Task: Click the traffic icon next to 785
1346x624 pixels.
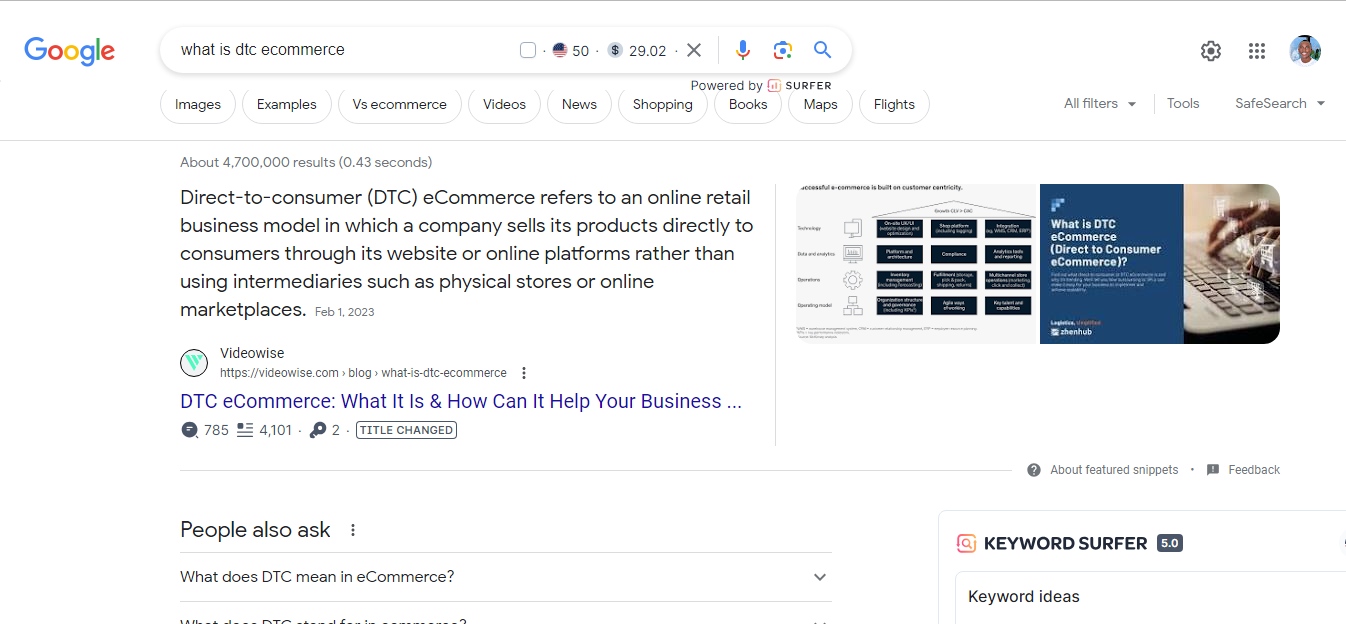Action: click(x=189, y=430)
